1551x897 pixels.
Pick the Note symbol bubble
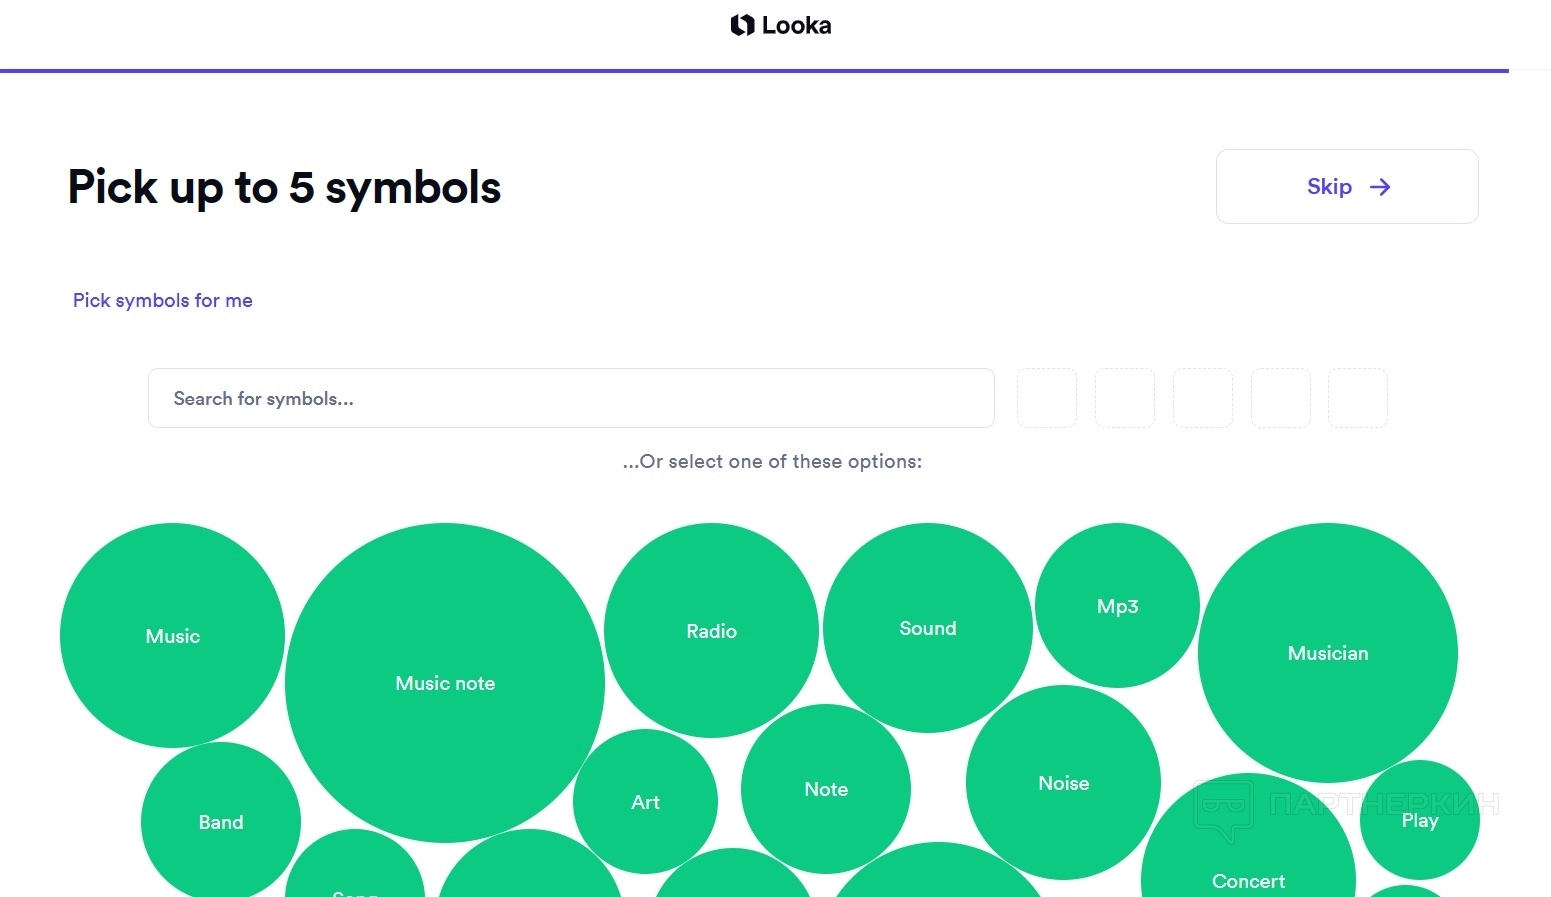(825, 789)
